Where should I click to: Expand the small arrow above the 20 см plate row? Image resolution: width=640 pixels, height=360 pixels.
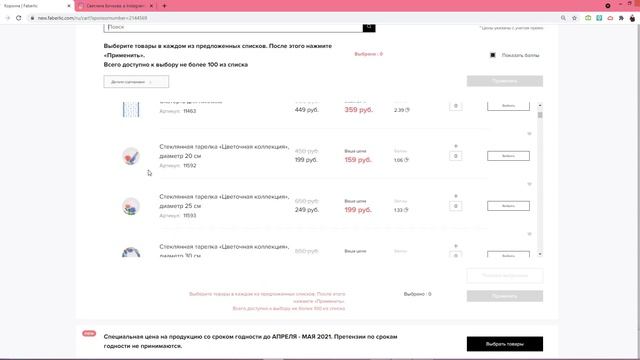(529, 133)
